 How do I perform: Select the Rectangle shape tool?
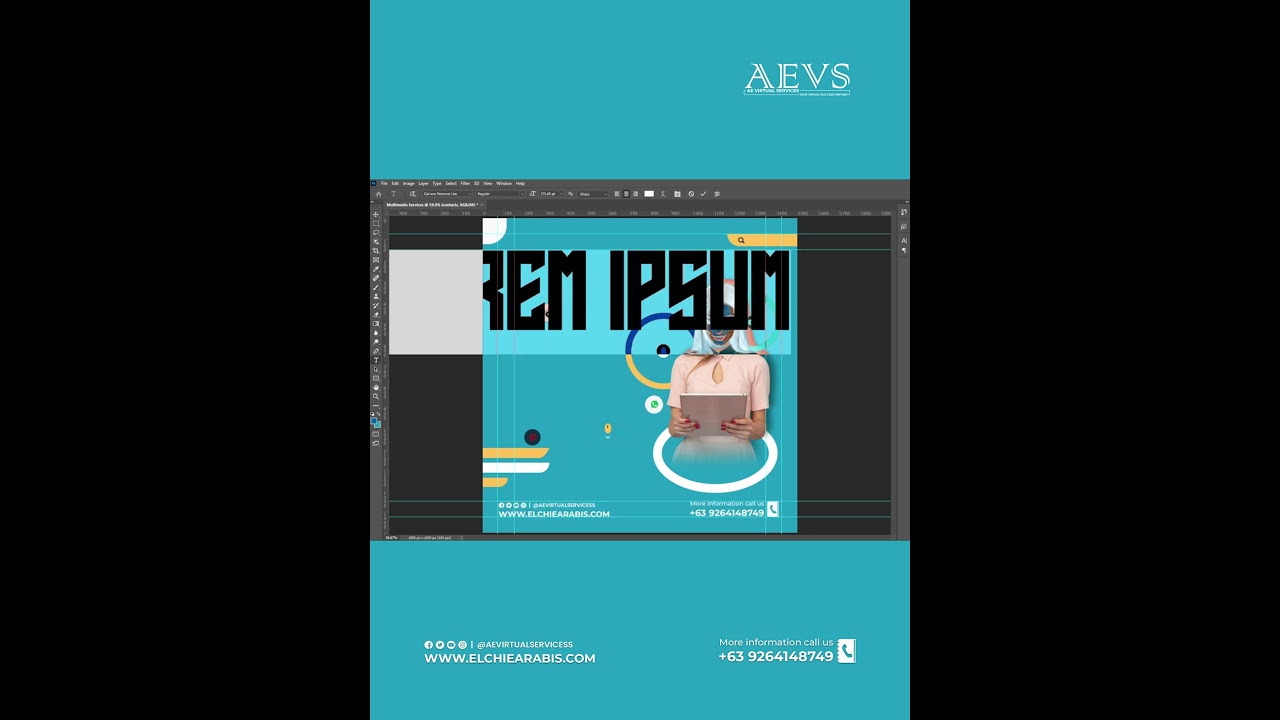click(376, 378)
